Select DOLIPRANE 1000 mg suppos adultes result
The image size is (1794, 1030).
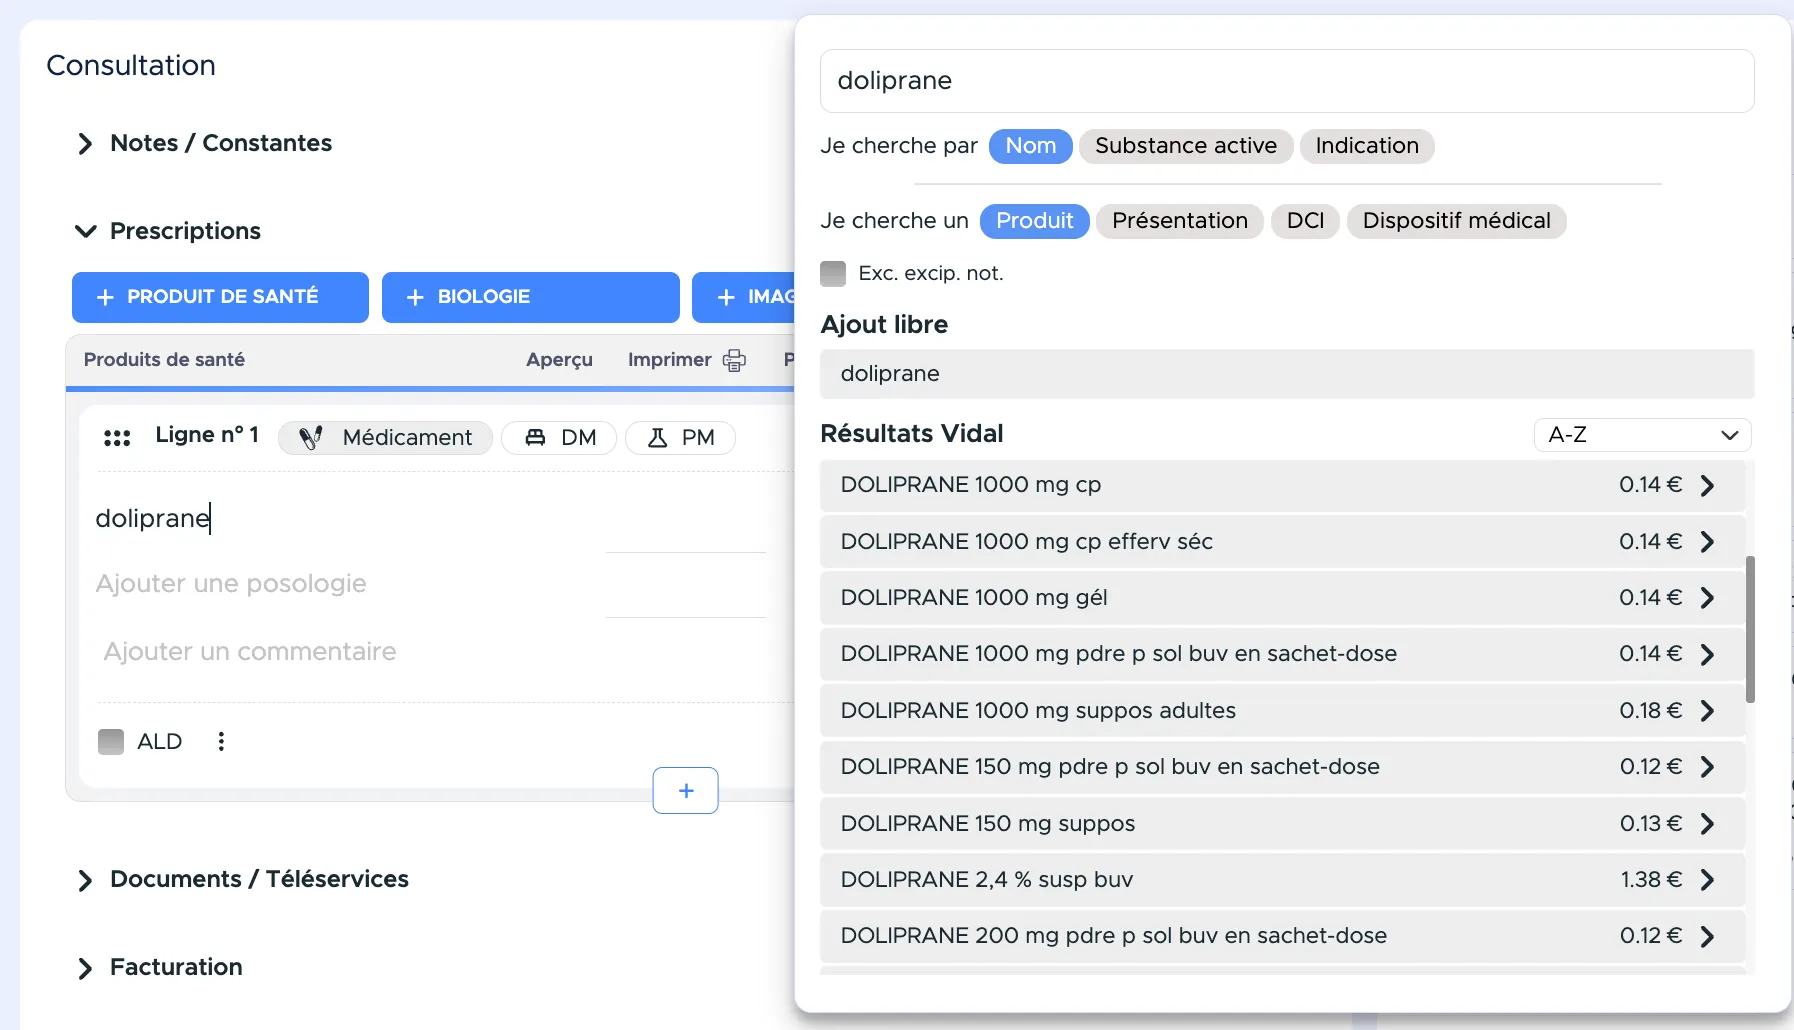(x=1283, y=710)
